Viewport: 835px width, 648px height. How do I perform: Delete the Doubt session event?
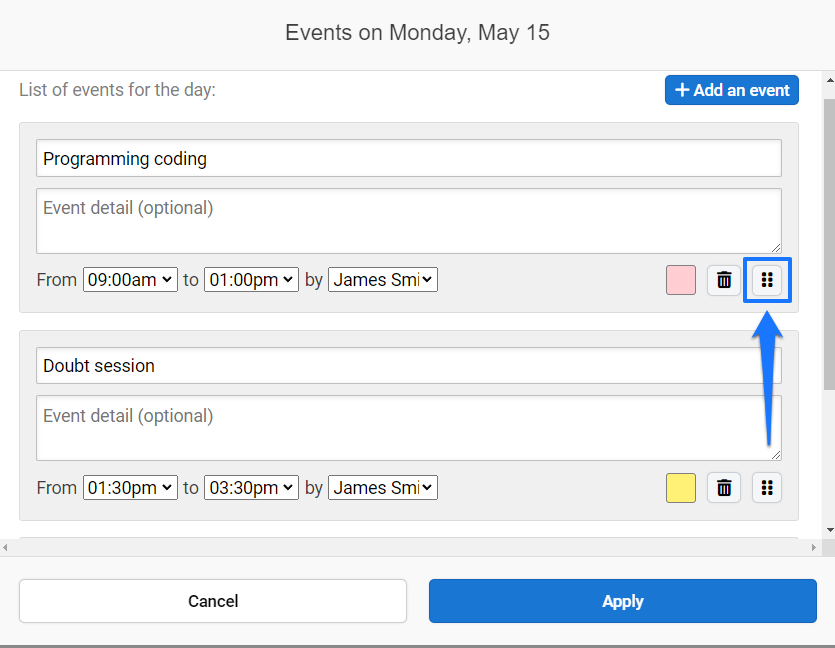[x=724, y=488]
